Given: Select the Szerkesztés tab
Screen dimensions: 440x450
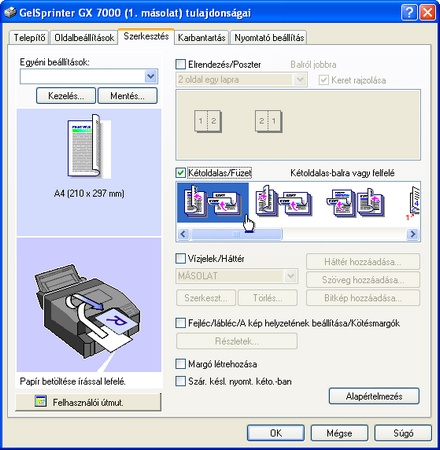Looking at the screenshot, I should click(146, 36).
